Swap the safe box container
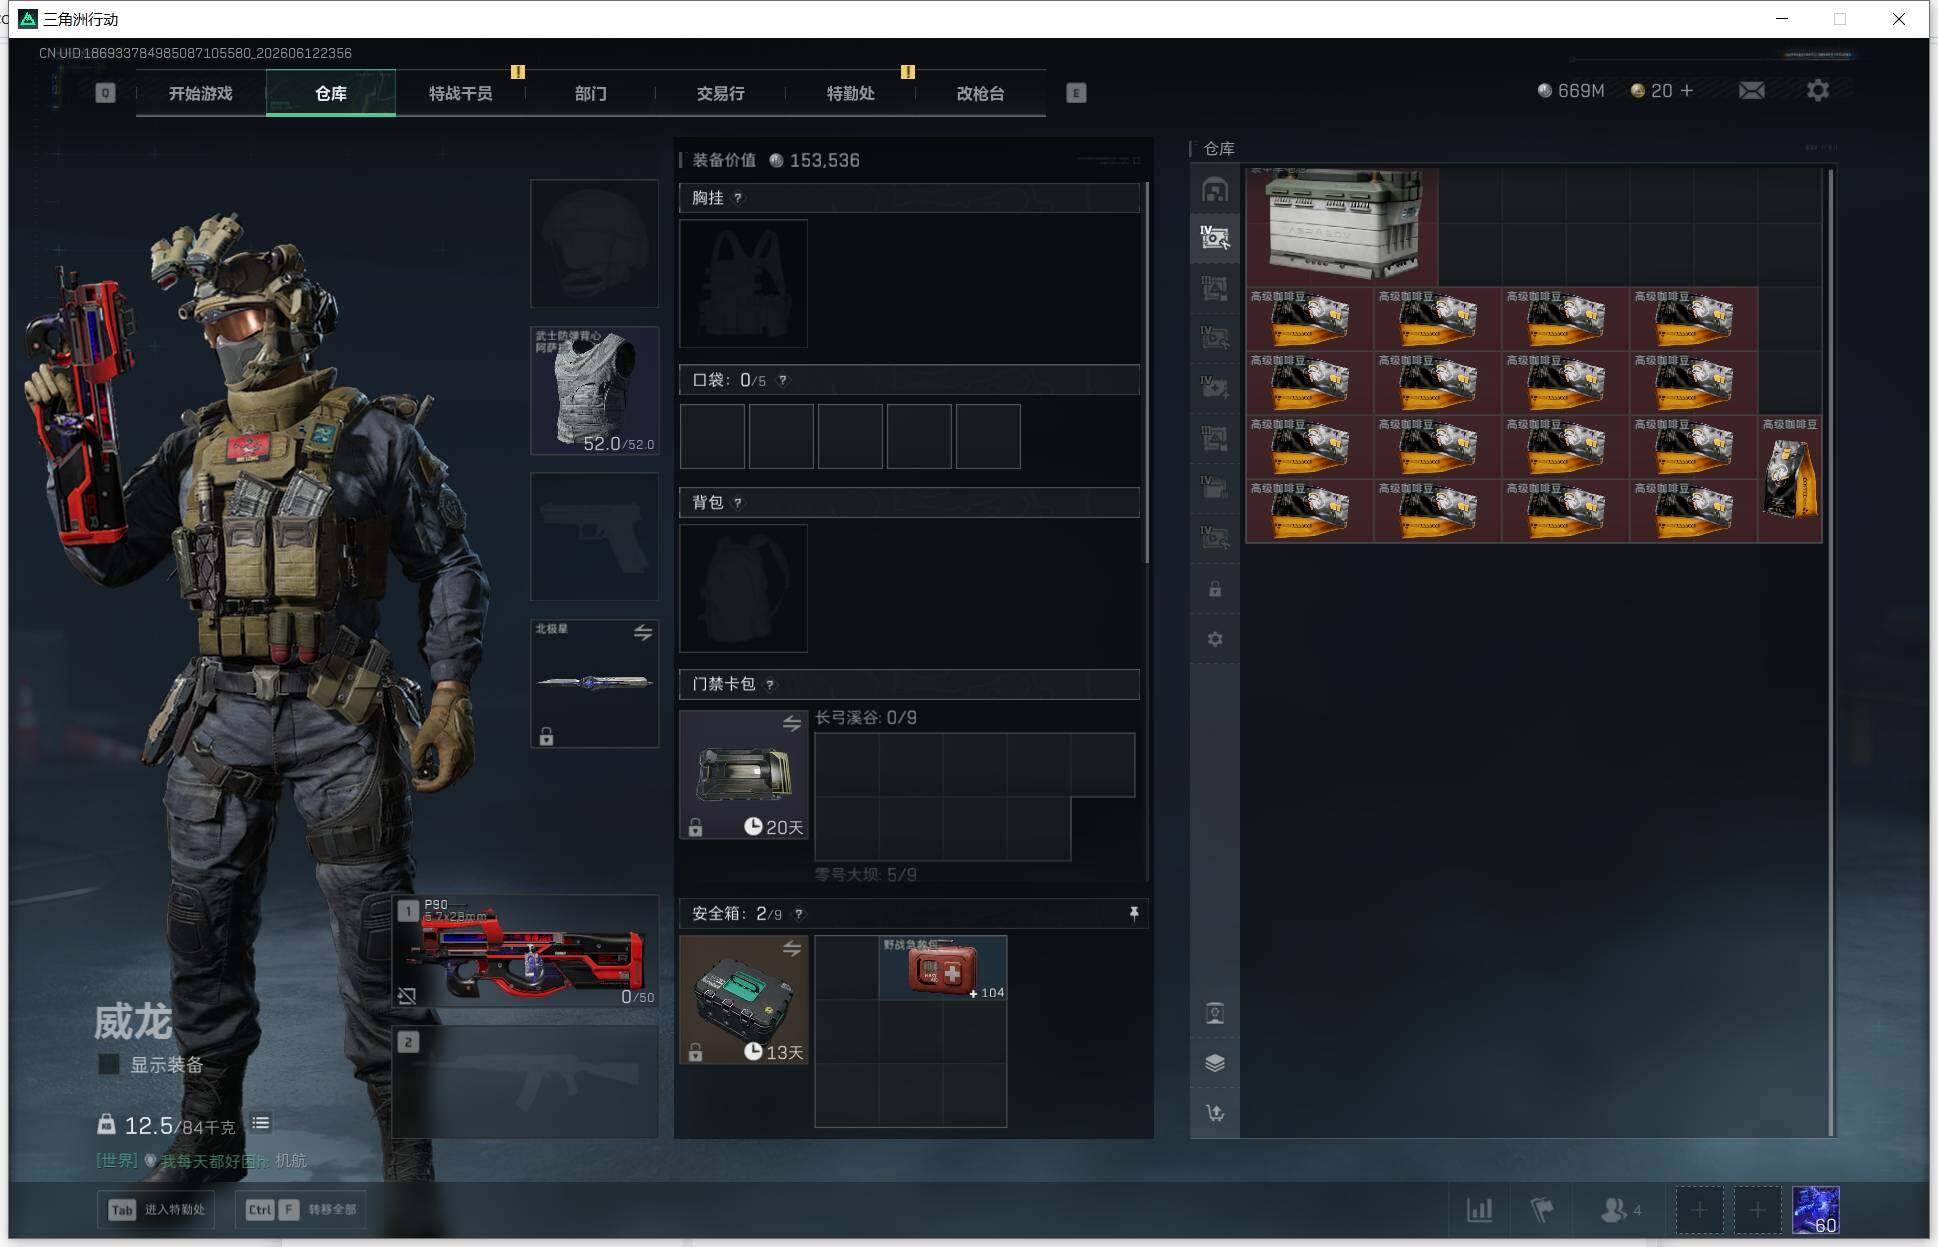 [792, 948]
